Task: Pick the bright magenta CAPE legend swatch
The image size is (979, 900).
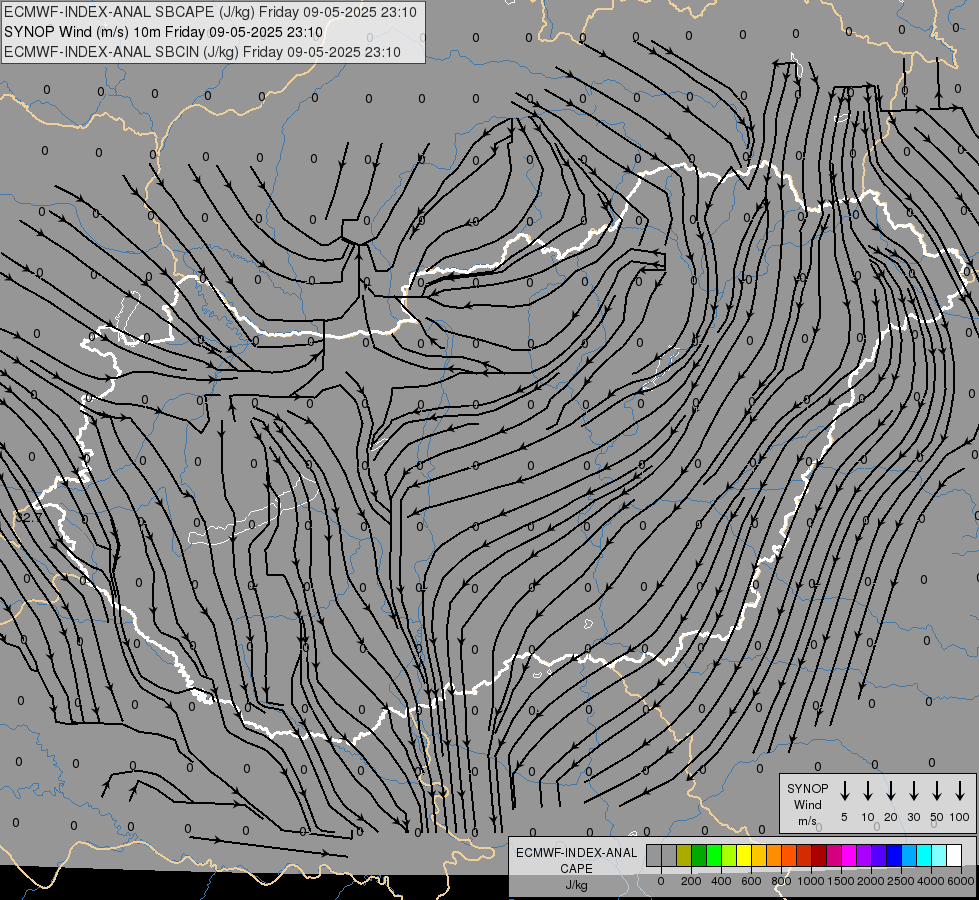Action: pyautogui.click(x=850, y=855)
